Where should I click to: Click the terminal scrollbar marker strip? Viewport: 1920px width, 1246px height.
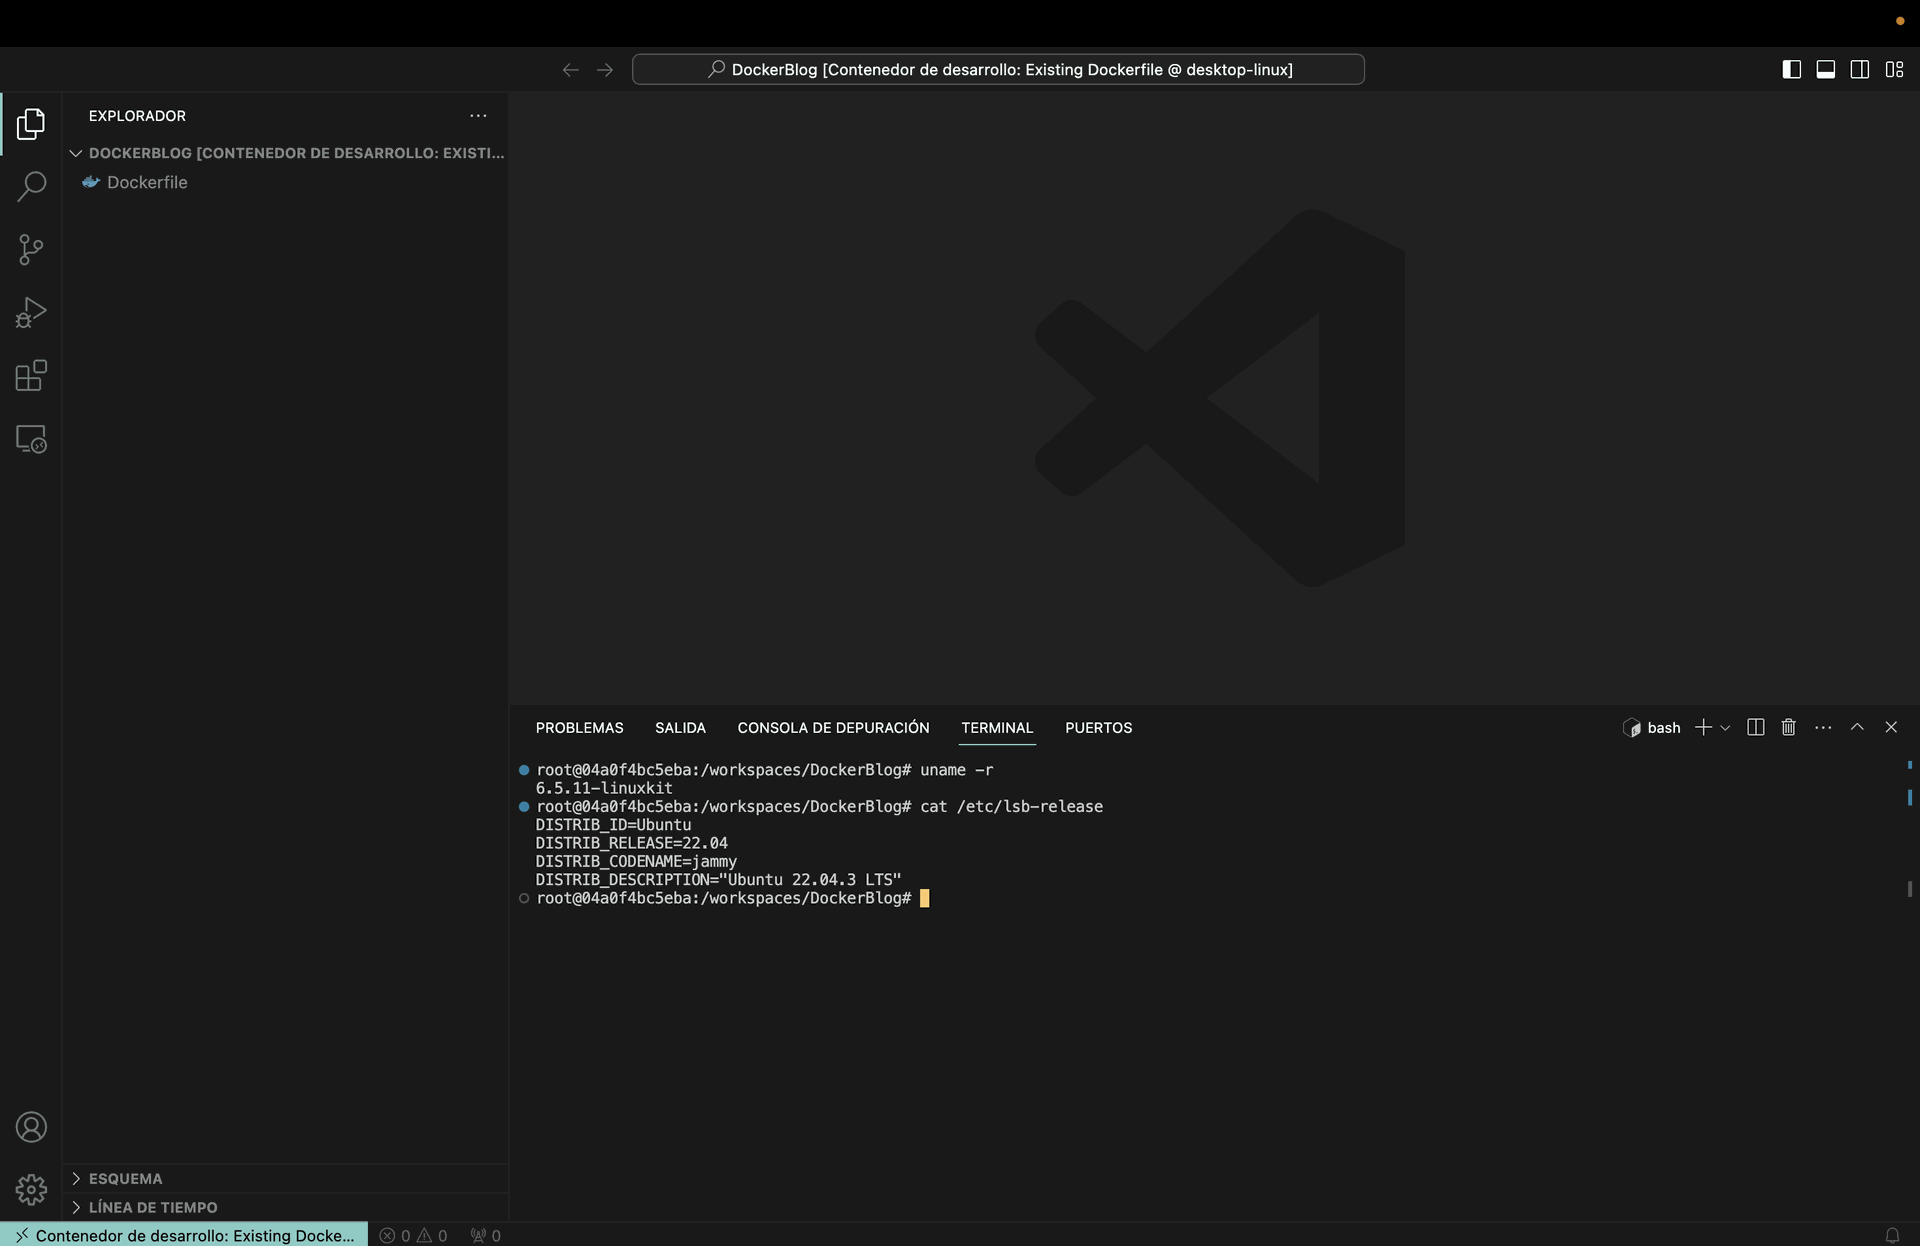point(1909,830)
